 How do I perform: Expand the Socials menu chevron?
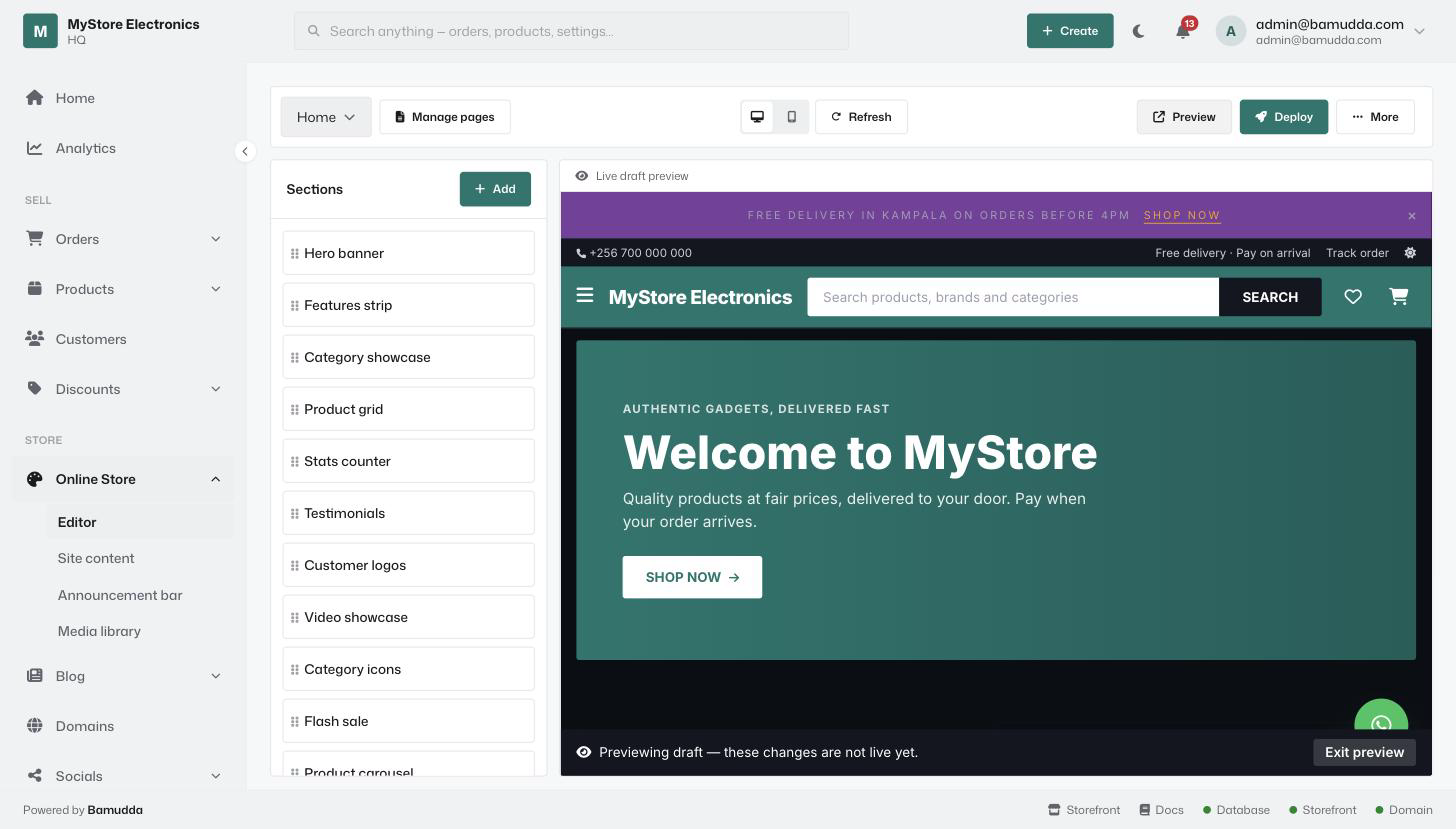pyautogui.click(x=216, y=776)
